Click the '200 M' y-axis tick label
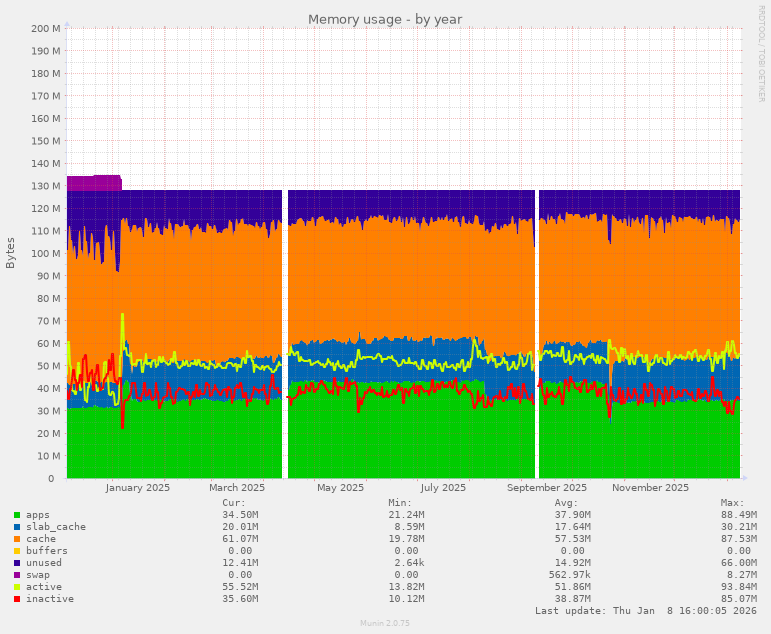Viewport: 771px width, 634px height. click(x=46, y=29)
